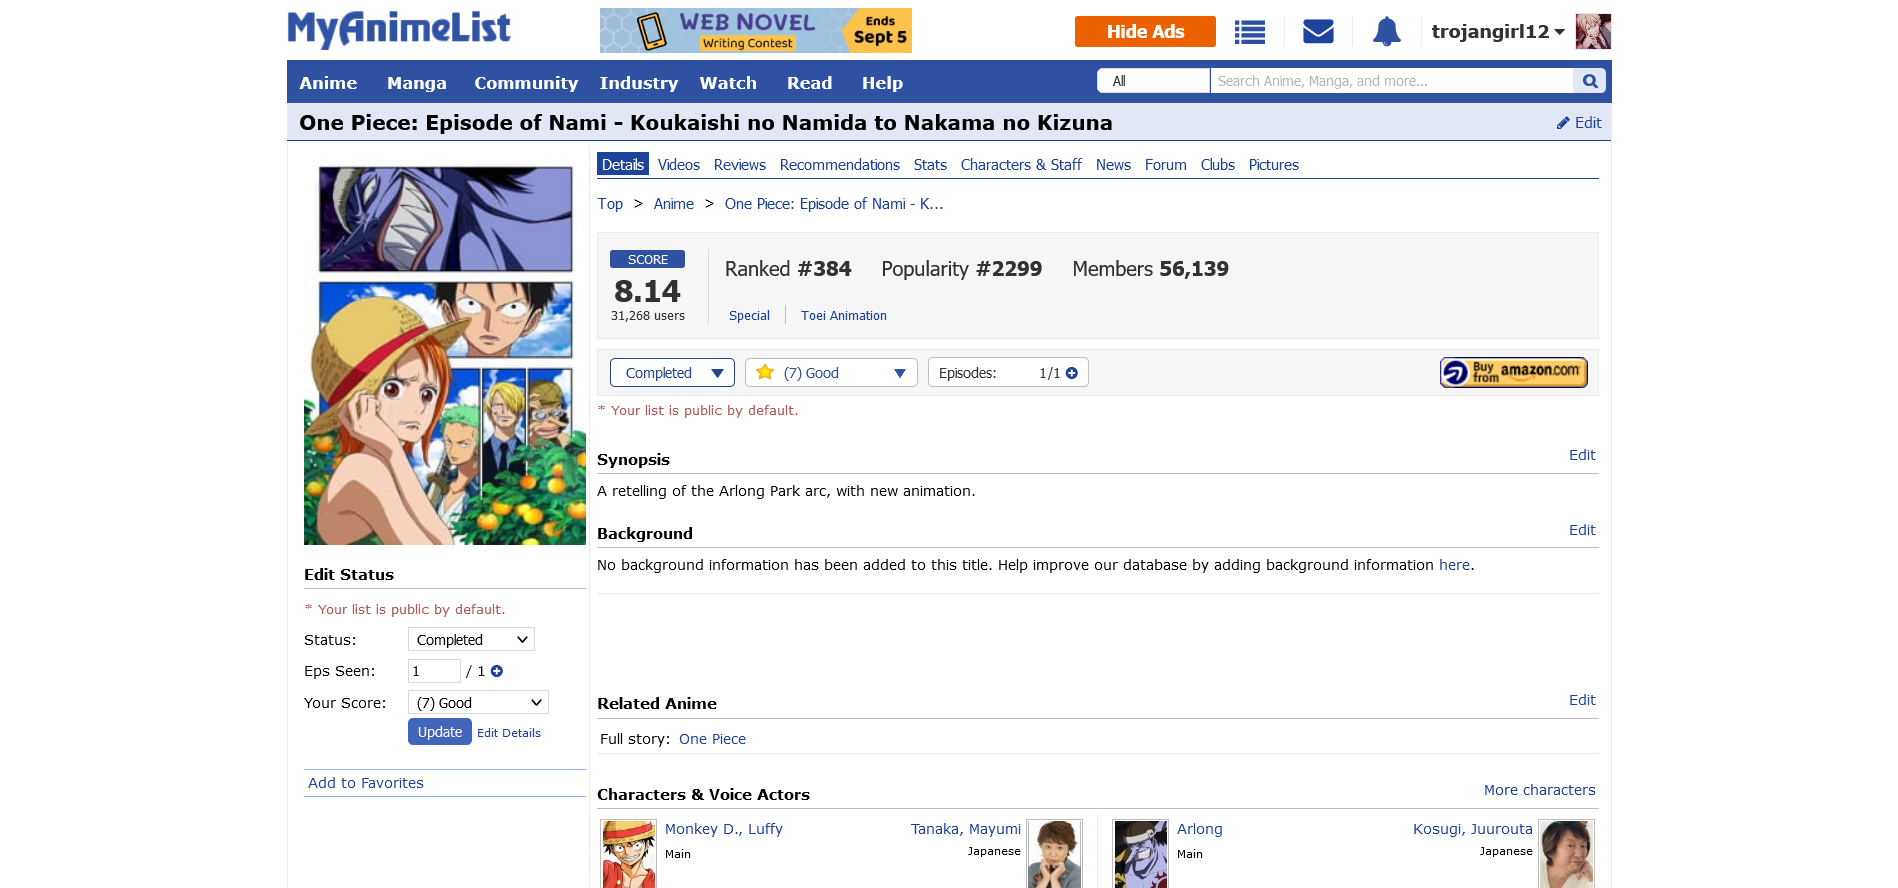This screenshot has height=888, width=1898.
Task: Select the Details tab
Action: (623, 164)
